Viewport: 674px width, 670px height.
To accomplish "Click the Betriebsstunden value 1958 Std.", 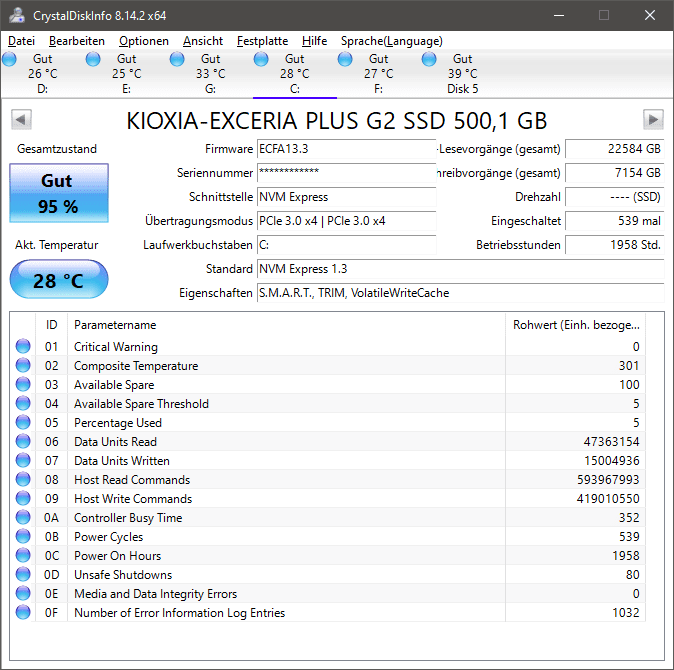I will click(615, 245).
